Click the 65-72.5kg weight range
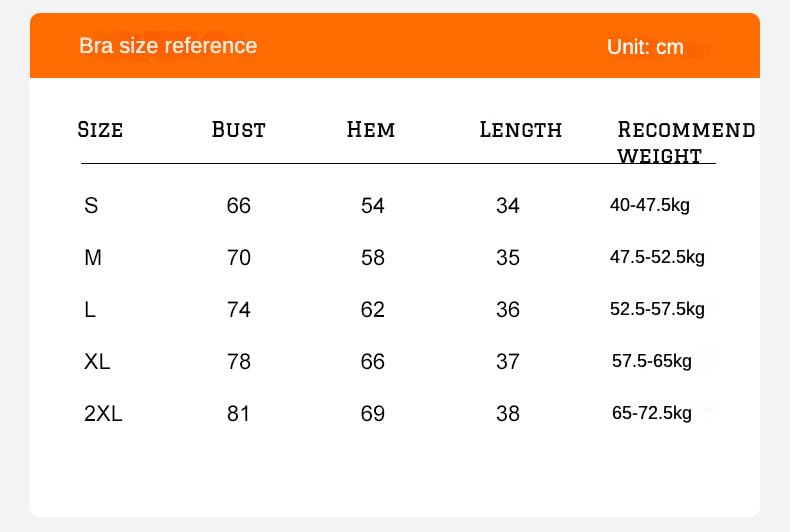The width and height of the screenshot is (790, 532). (x=652, y=413)
